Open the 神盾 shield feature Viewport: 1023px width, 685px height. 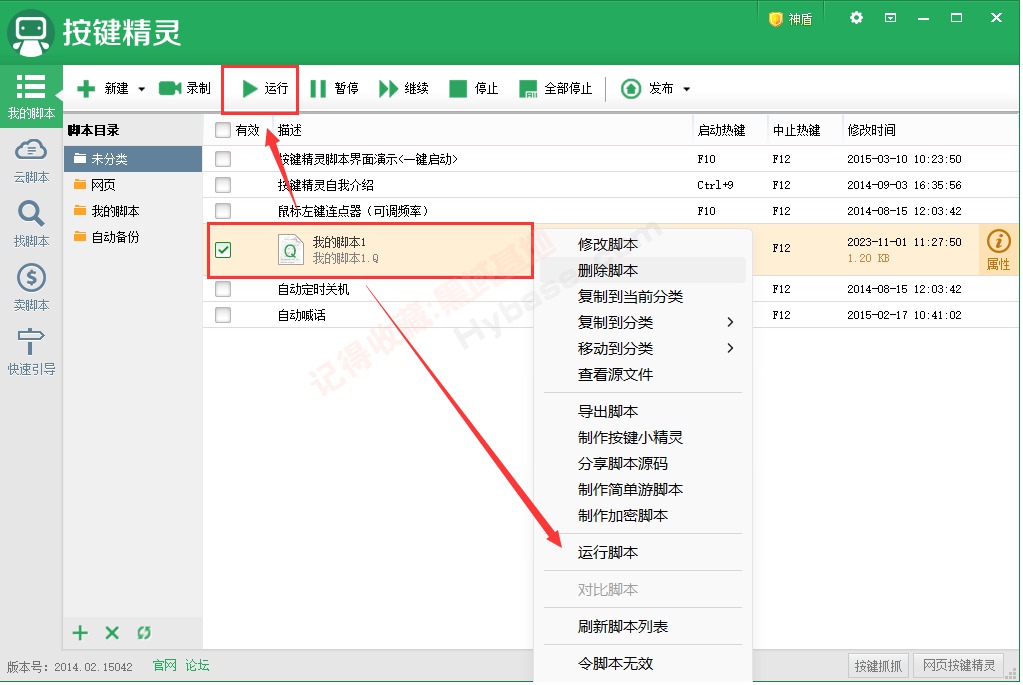(x=791, y=19)
